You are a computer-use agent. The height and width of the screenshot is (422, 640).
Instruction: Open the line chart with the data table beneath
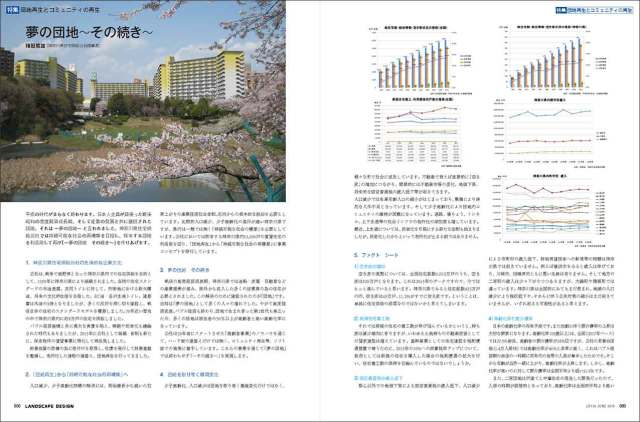416,132
